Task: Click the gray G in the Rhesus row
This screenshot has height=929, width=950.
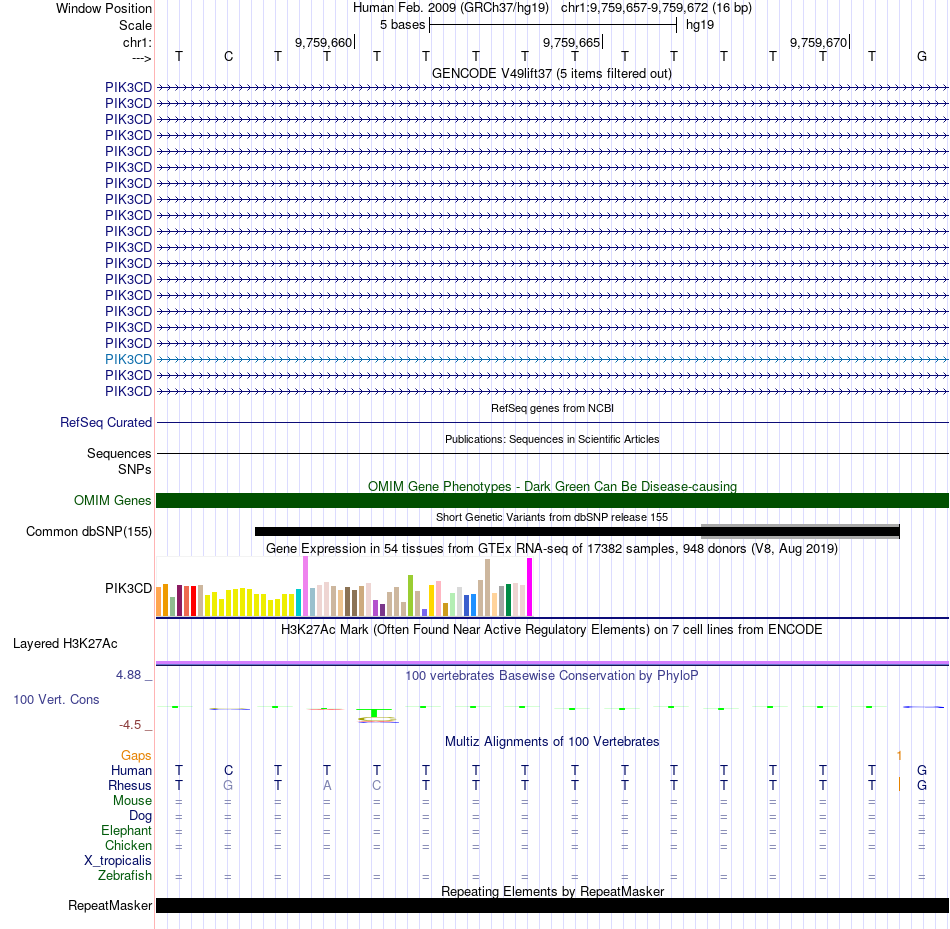Action: [228, 785]
